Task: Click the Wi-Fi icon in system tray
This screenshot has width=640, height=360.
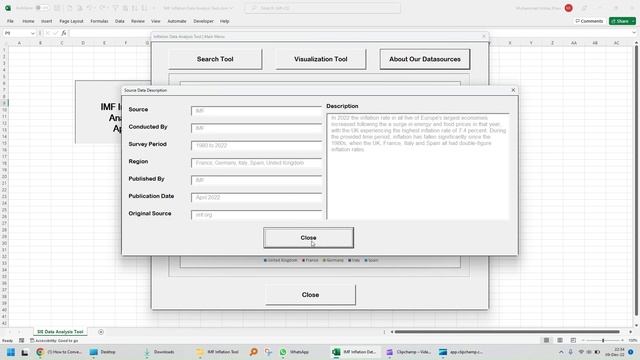Action: (x=581, y=352)
